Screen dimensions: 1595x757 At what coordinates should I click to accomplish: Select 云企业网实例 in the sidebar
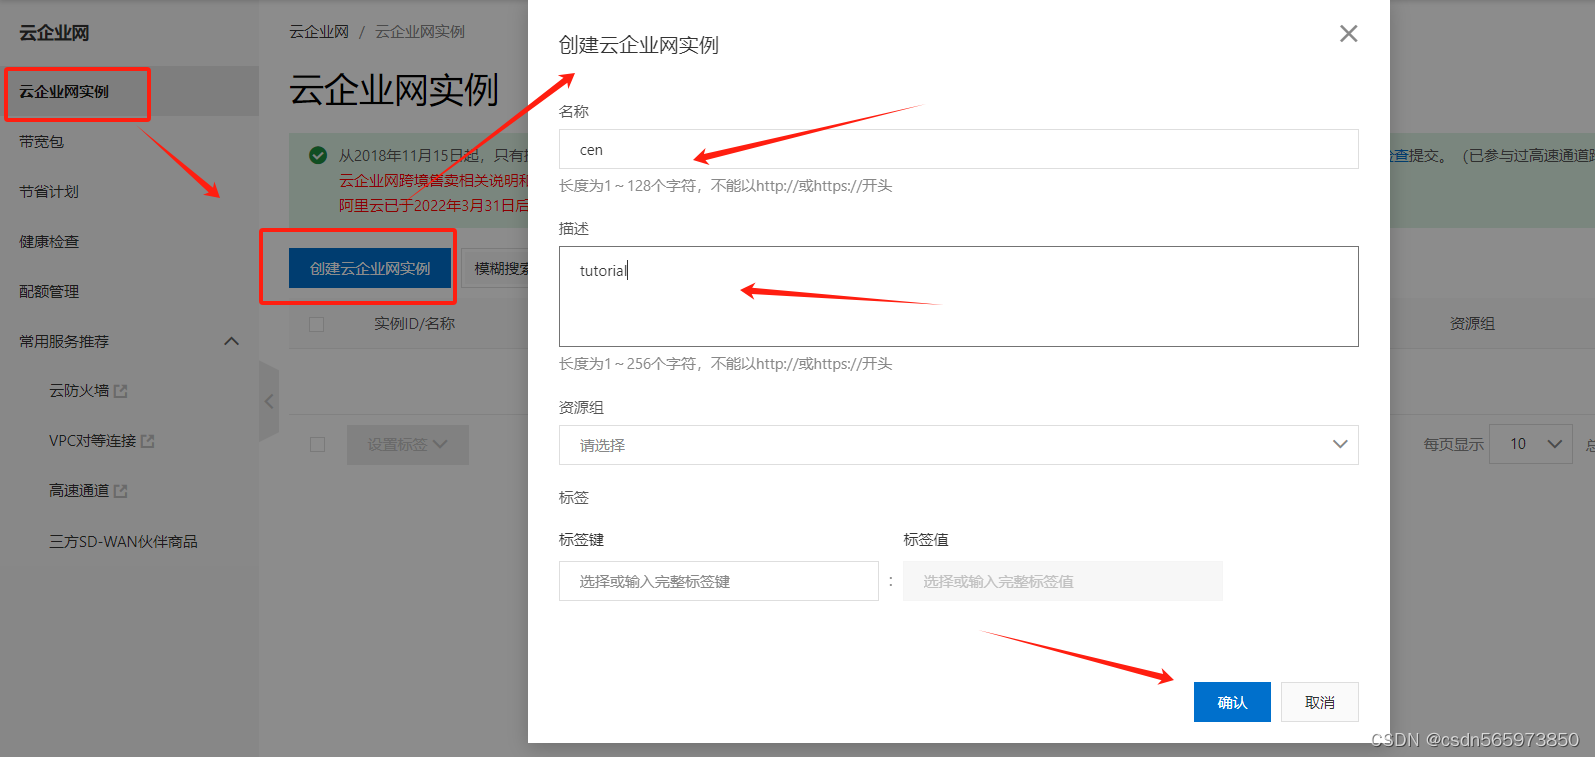coord(129,91)
